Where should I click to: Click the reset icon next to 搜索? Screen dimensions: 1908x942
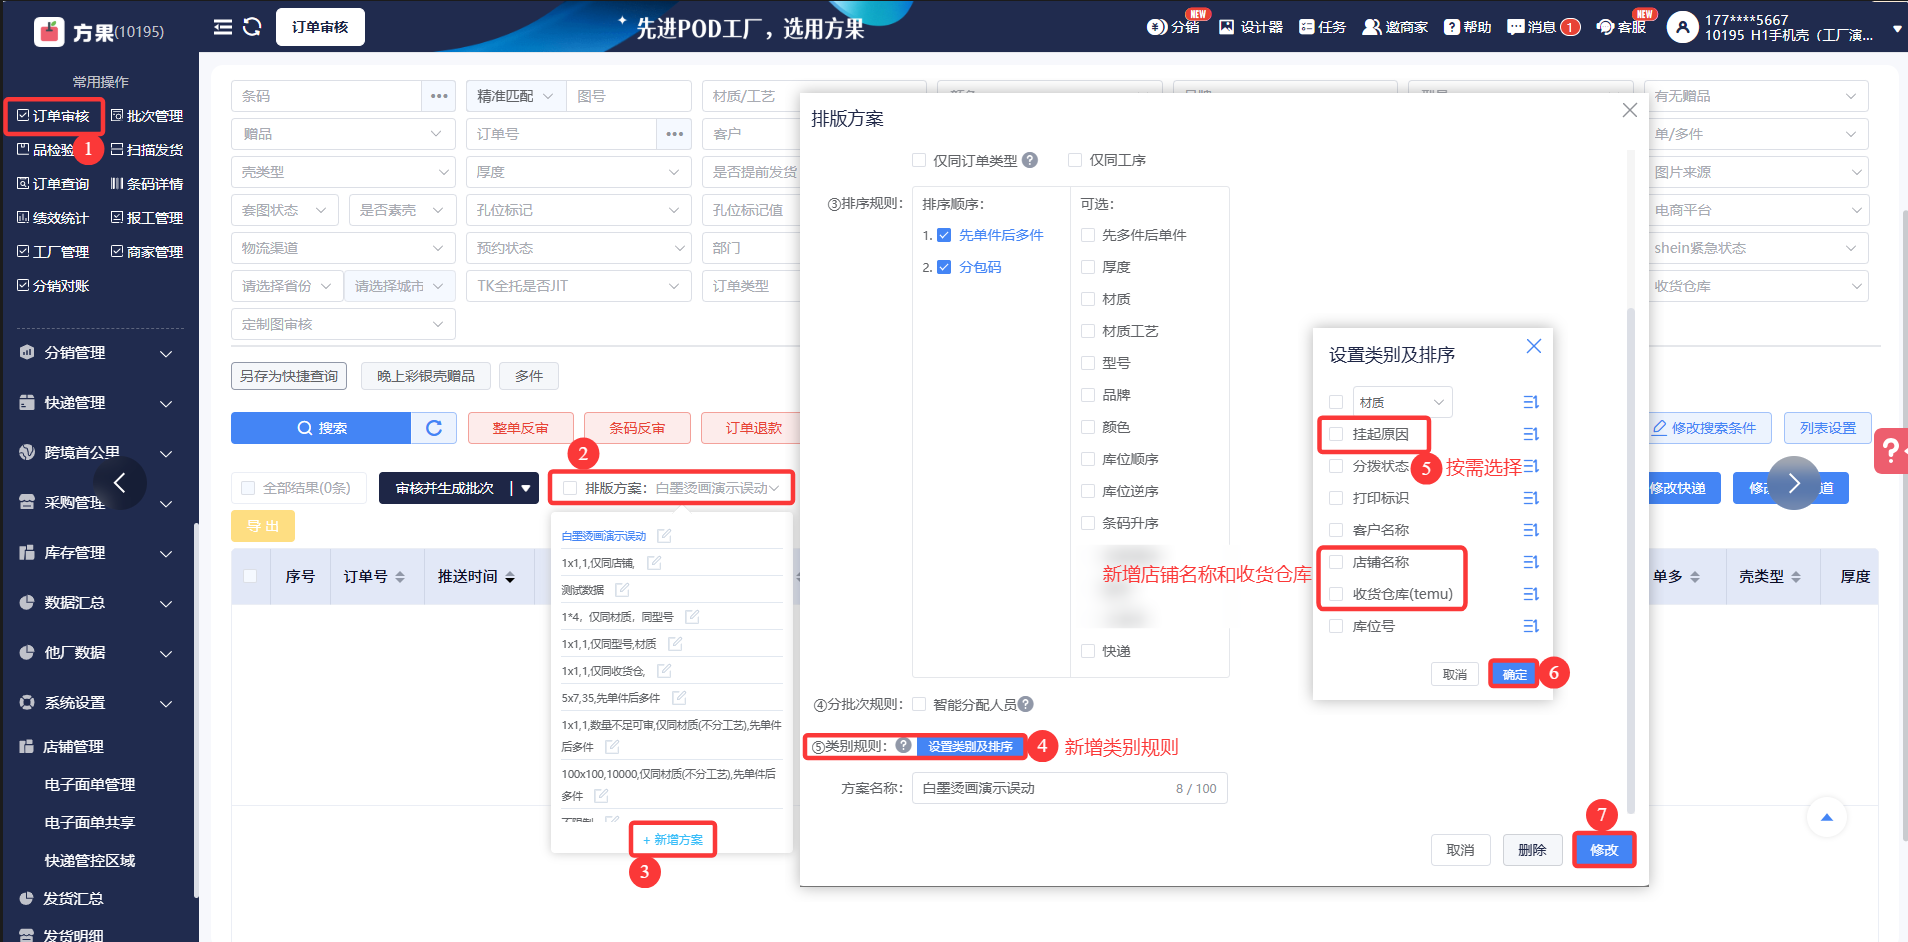(434, 428)
